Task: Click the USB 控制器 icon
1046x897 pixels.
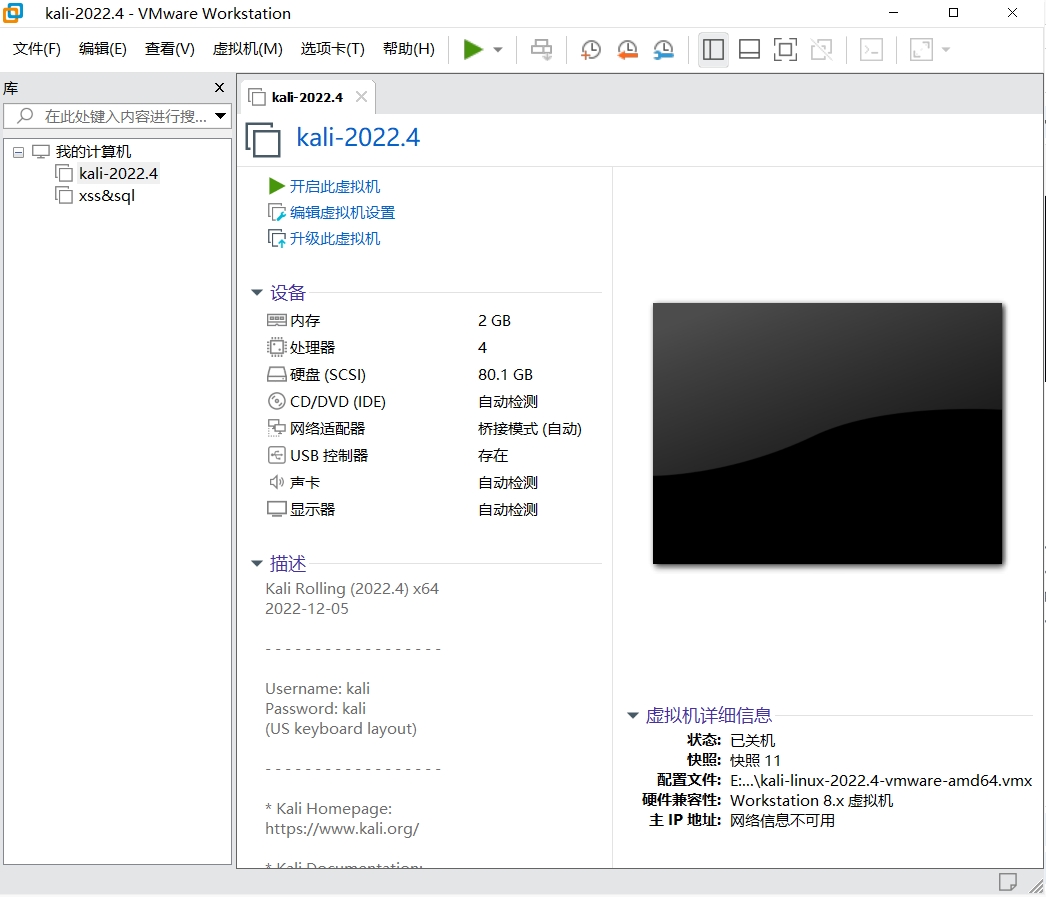Action: [x=276, y=455]
